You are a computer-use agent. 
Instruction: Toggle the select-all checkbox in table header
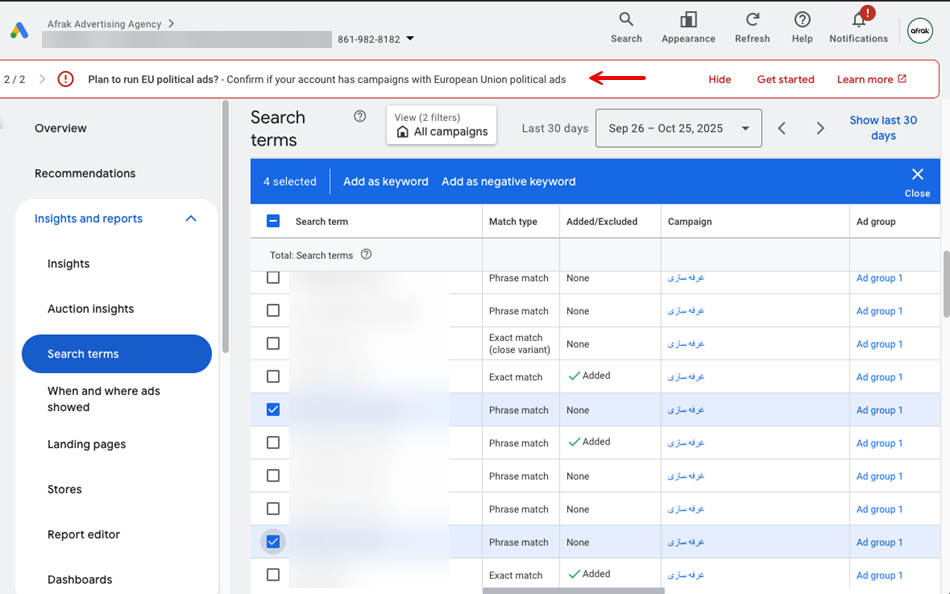[273, 221]
